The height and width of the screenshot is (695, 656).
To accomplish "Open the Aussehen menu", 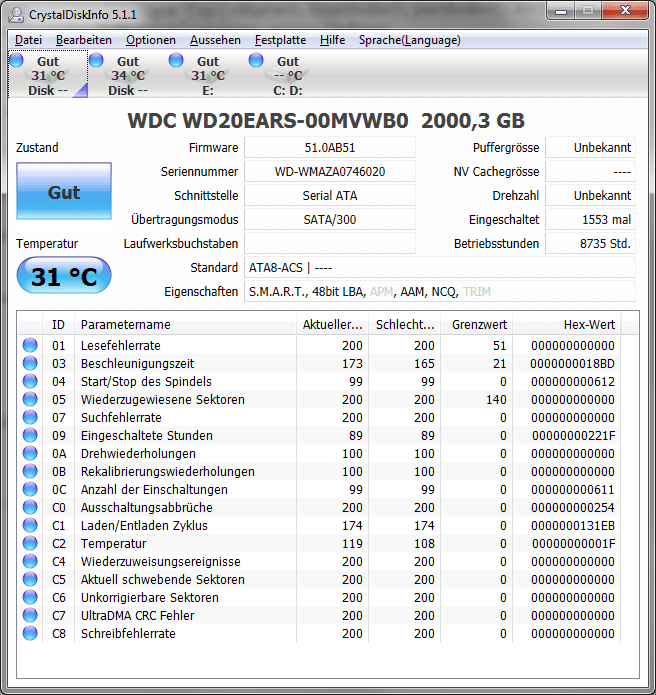I will point(215,40).
